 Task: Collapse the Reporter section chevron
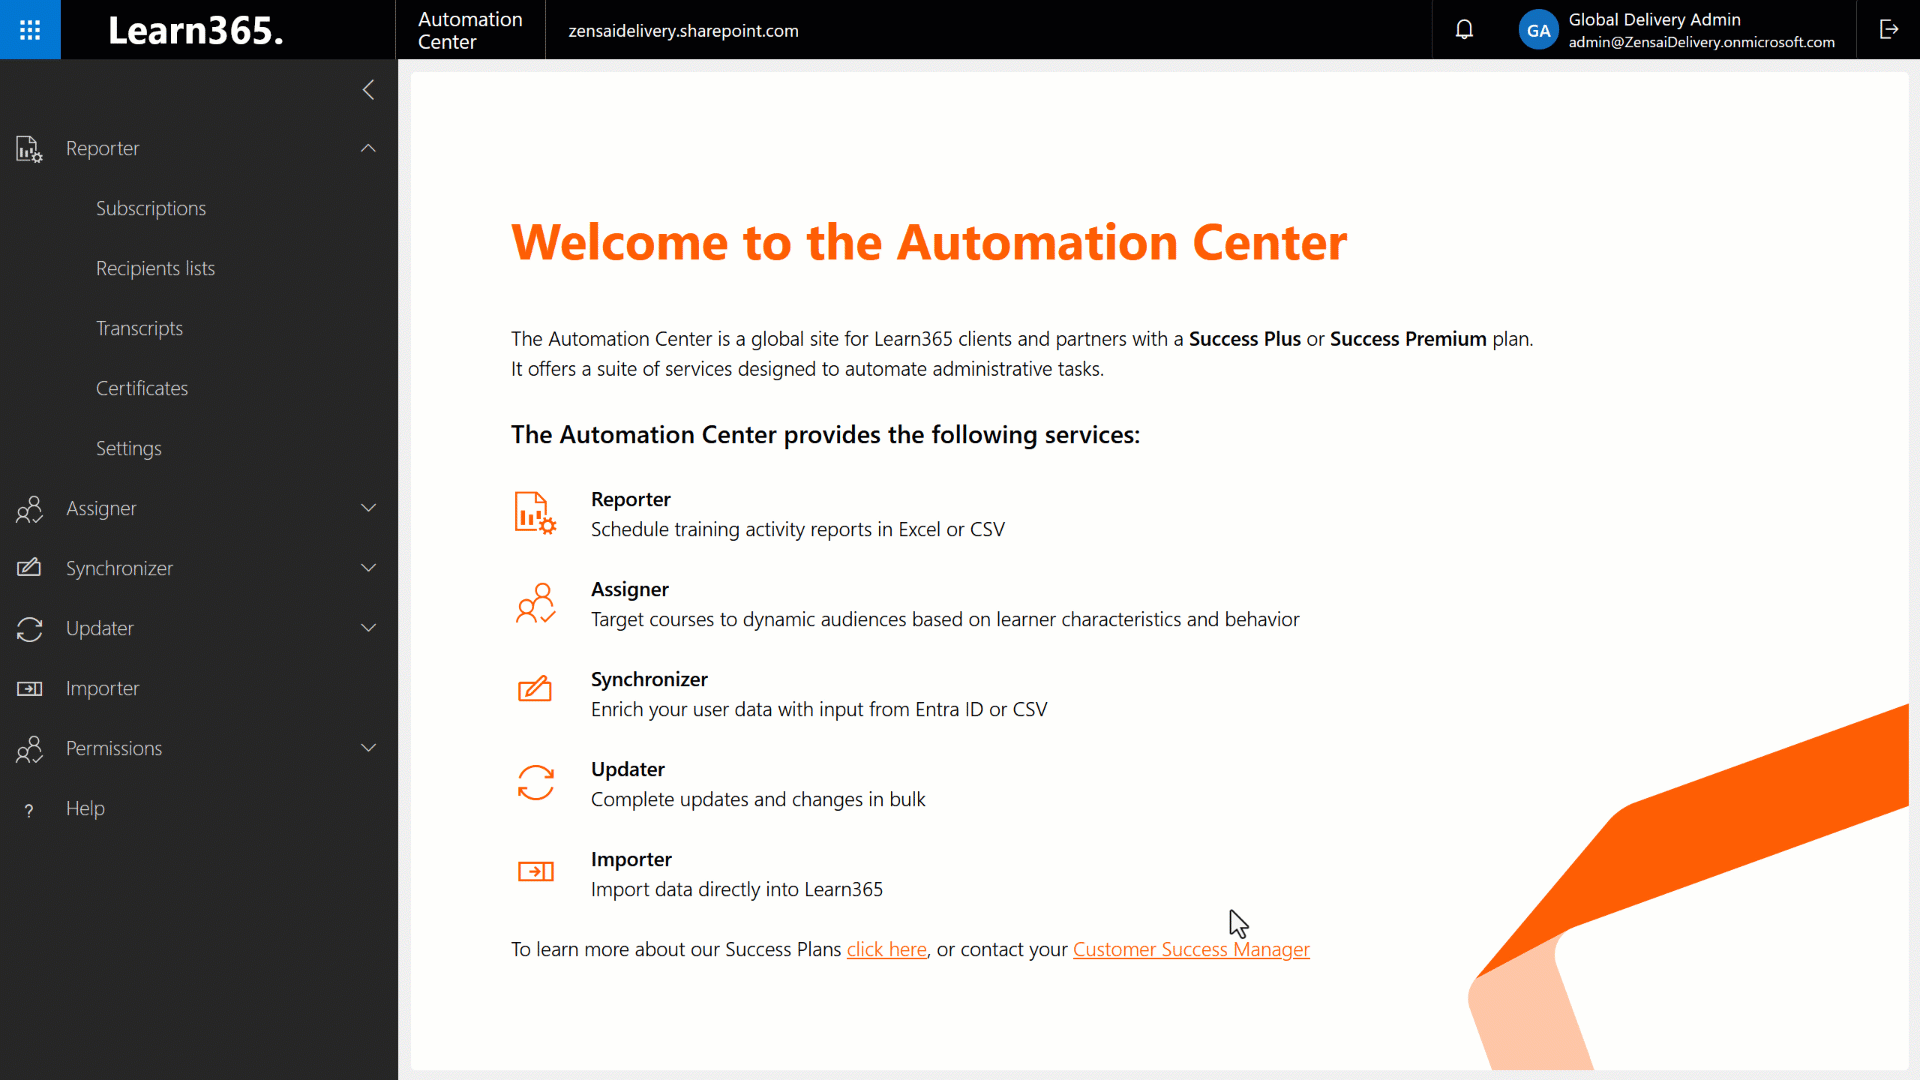(x=368, y=148)
